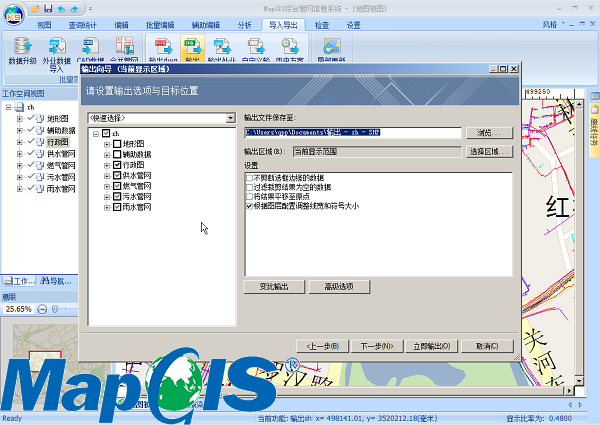Image resolution: width=600 pixels, height=425 pixels.
Task: Click the panel icon above right sidebar
Action: pyautogui.click(x=594, y=95)
